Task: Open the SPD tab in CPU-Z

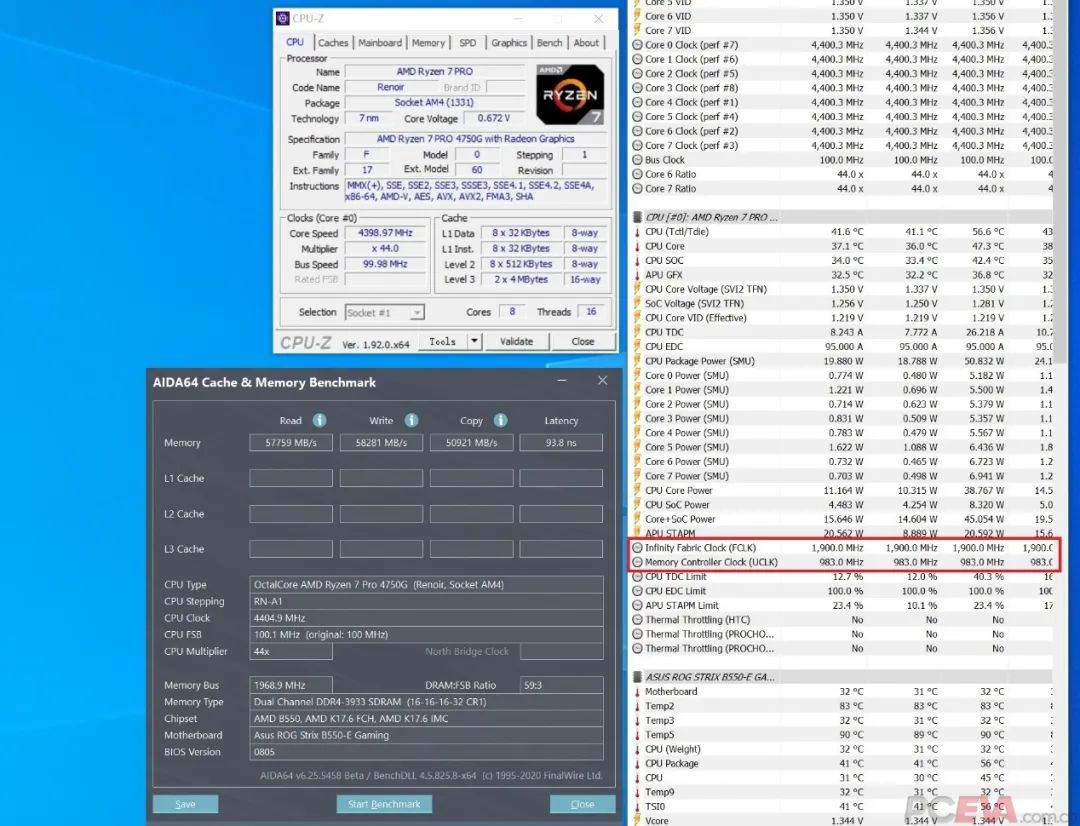Action: coord(467,43)
